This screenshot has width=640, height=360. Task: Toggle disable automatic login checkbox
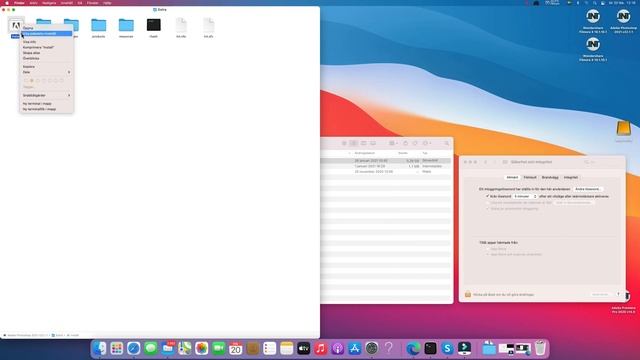487,209
